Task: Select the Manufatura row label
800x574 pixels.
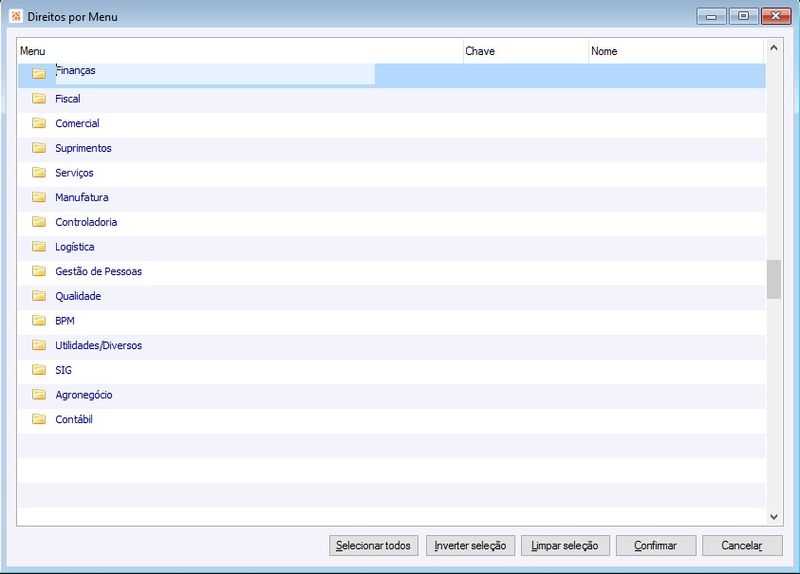Action: 82,197
